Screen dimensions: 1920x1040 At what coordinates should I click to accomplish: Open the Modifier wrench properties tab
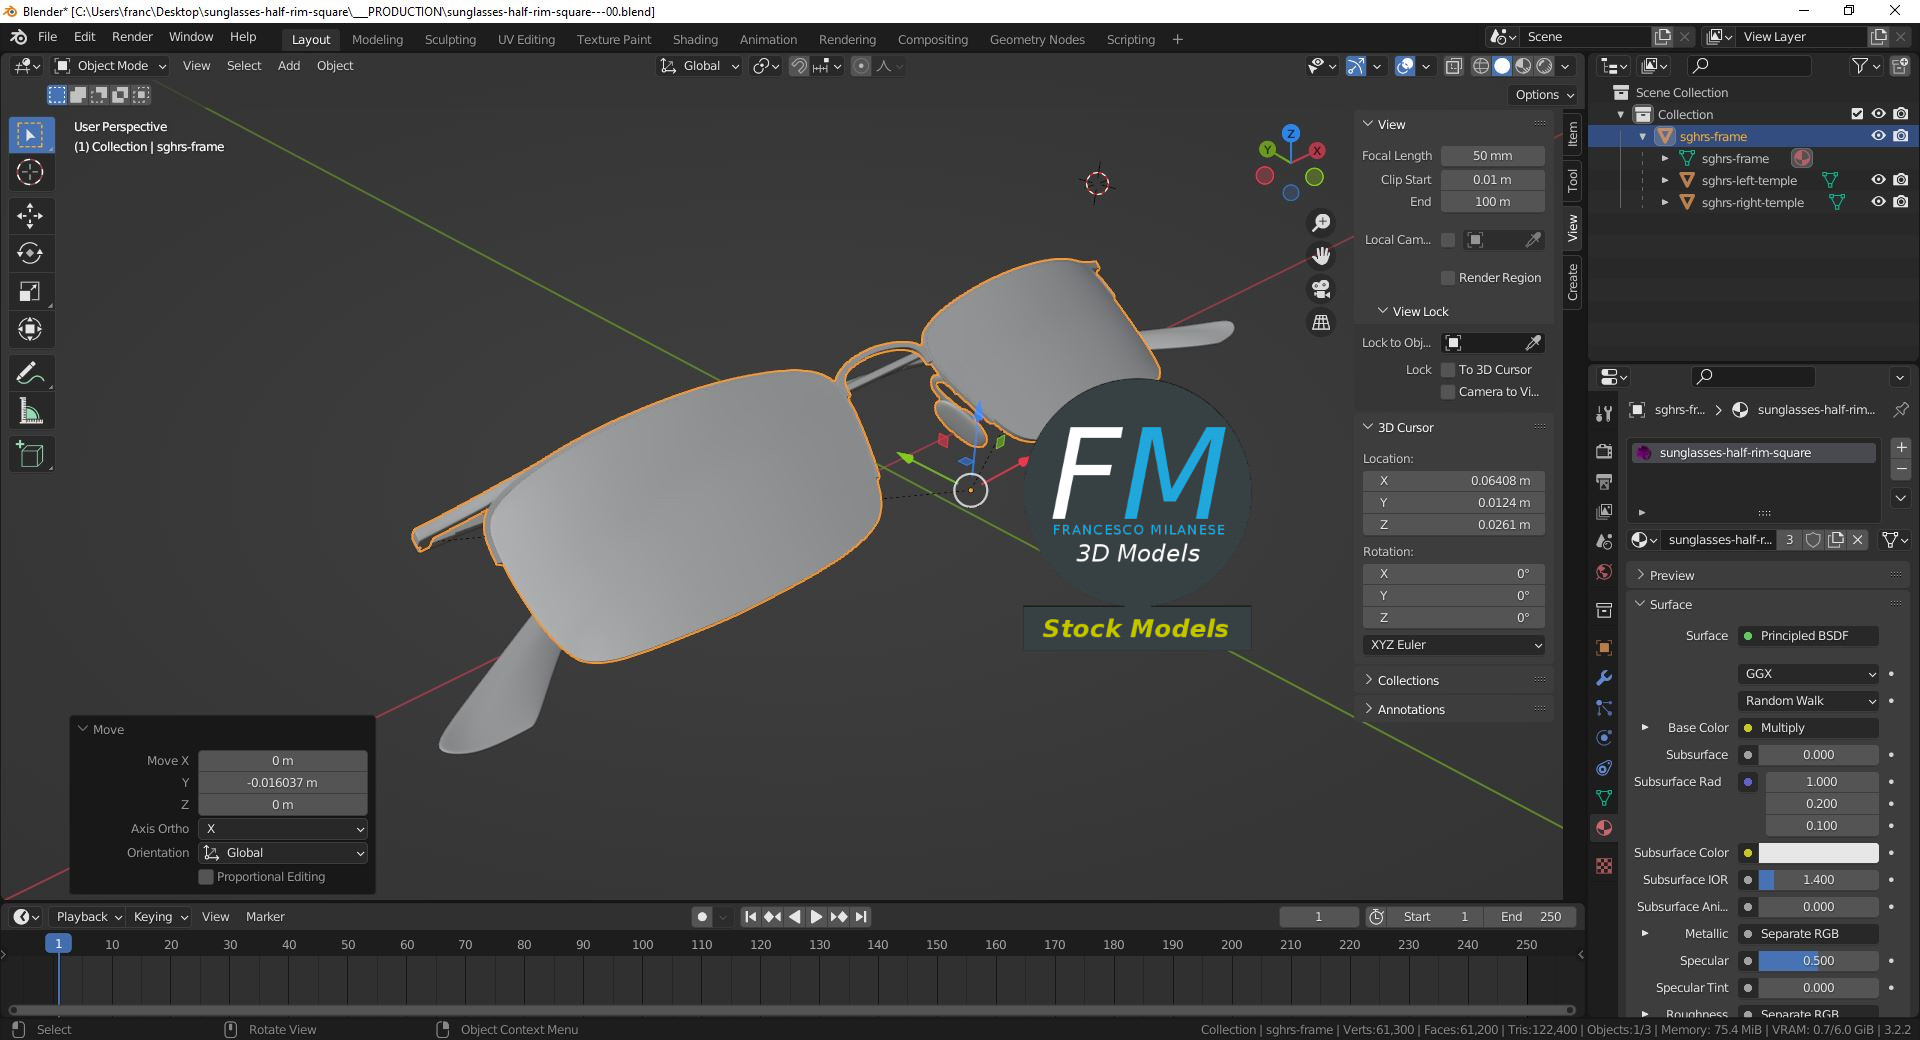[x=1604, y=678]
